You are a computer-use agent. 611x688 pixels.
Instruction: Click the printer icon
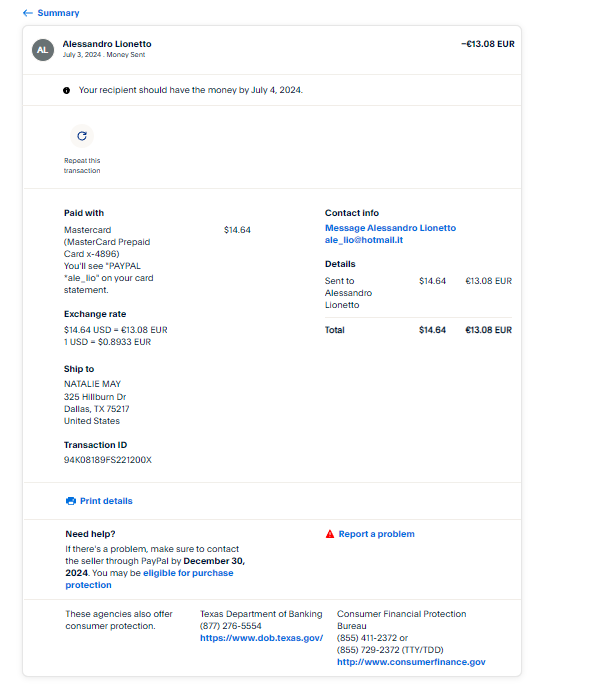point(71,501)
